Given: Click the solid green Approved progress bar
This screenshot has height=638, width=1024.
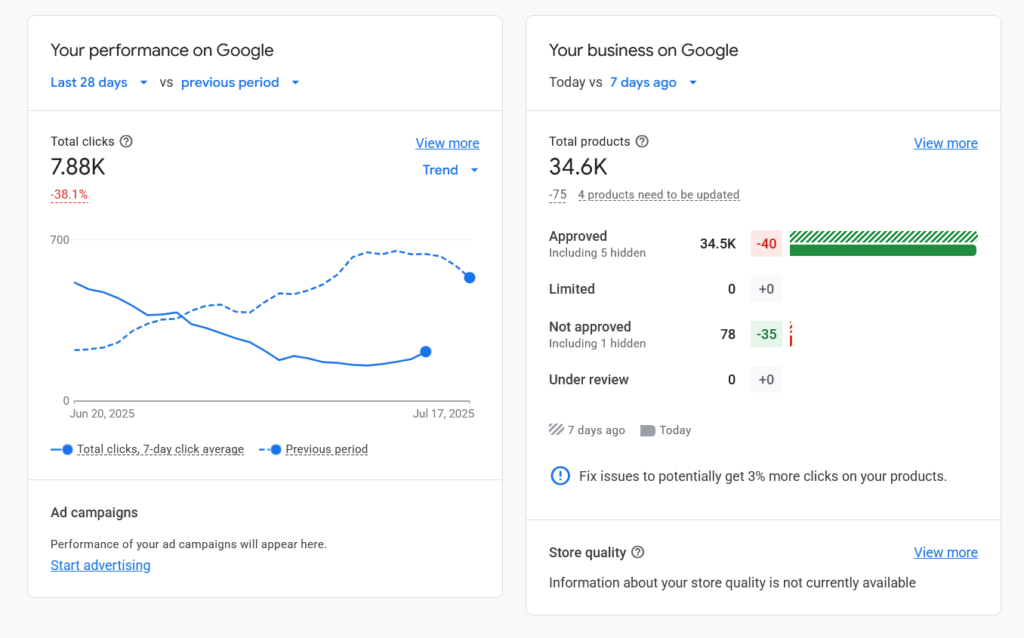Looking at the screenshot, I should (x=882, y=250).
